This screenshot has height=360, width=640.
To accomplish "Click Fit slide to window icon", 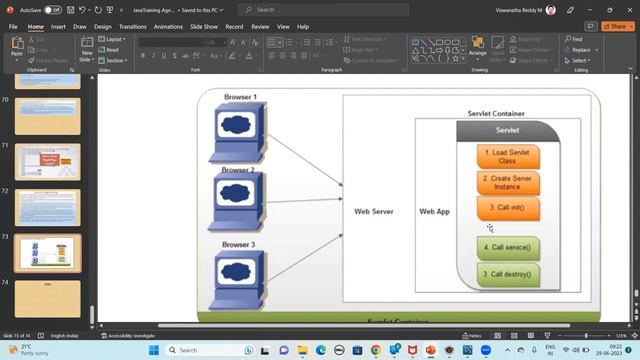I will pyautogui.click(x=635, y=336).
